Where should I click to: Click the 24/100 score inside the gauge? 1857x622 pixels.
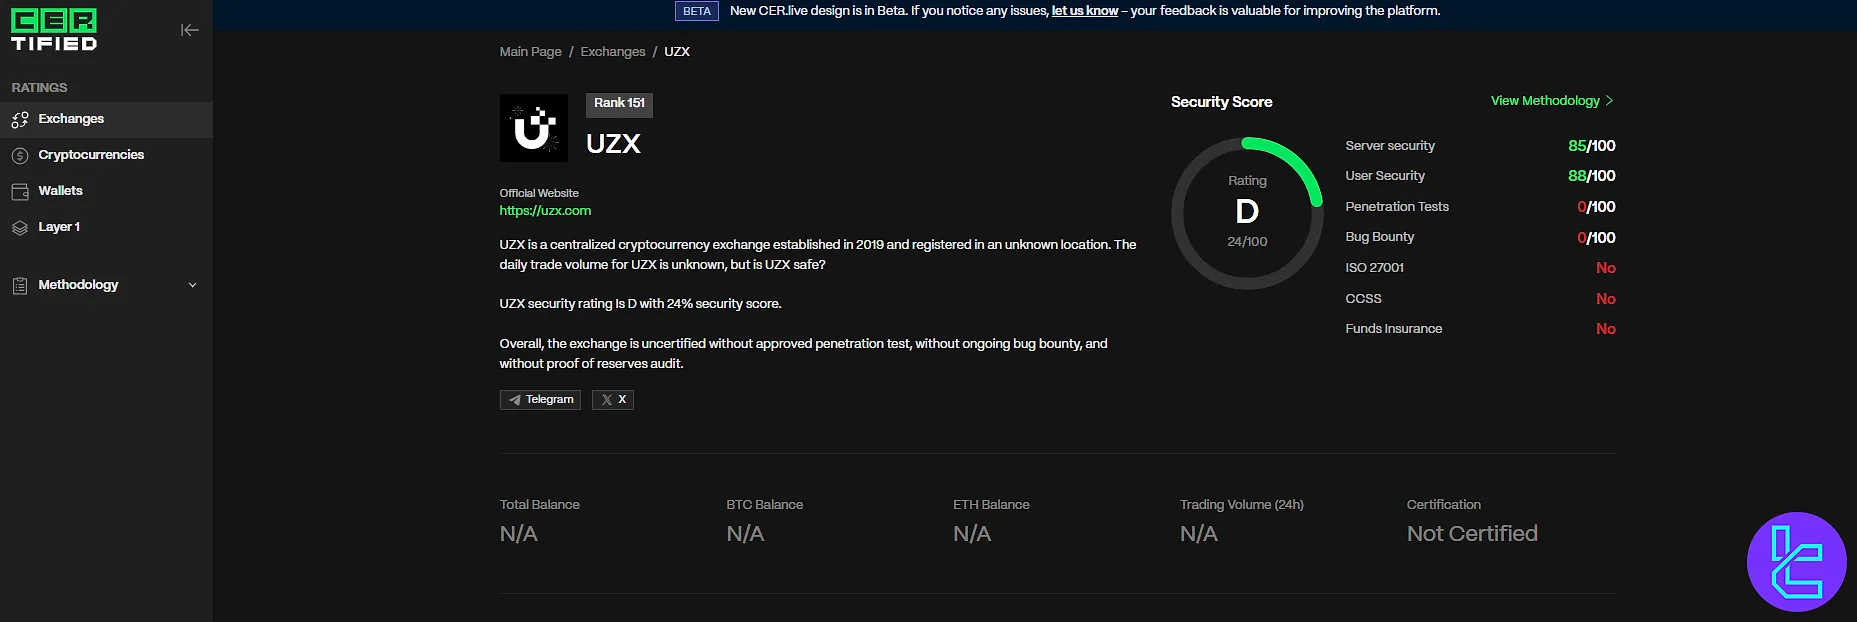point(1247,242)
